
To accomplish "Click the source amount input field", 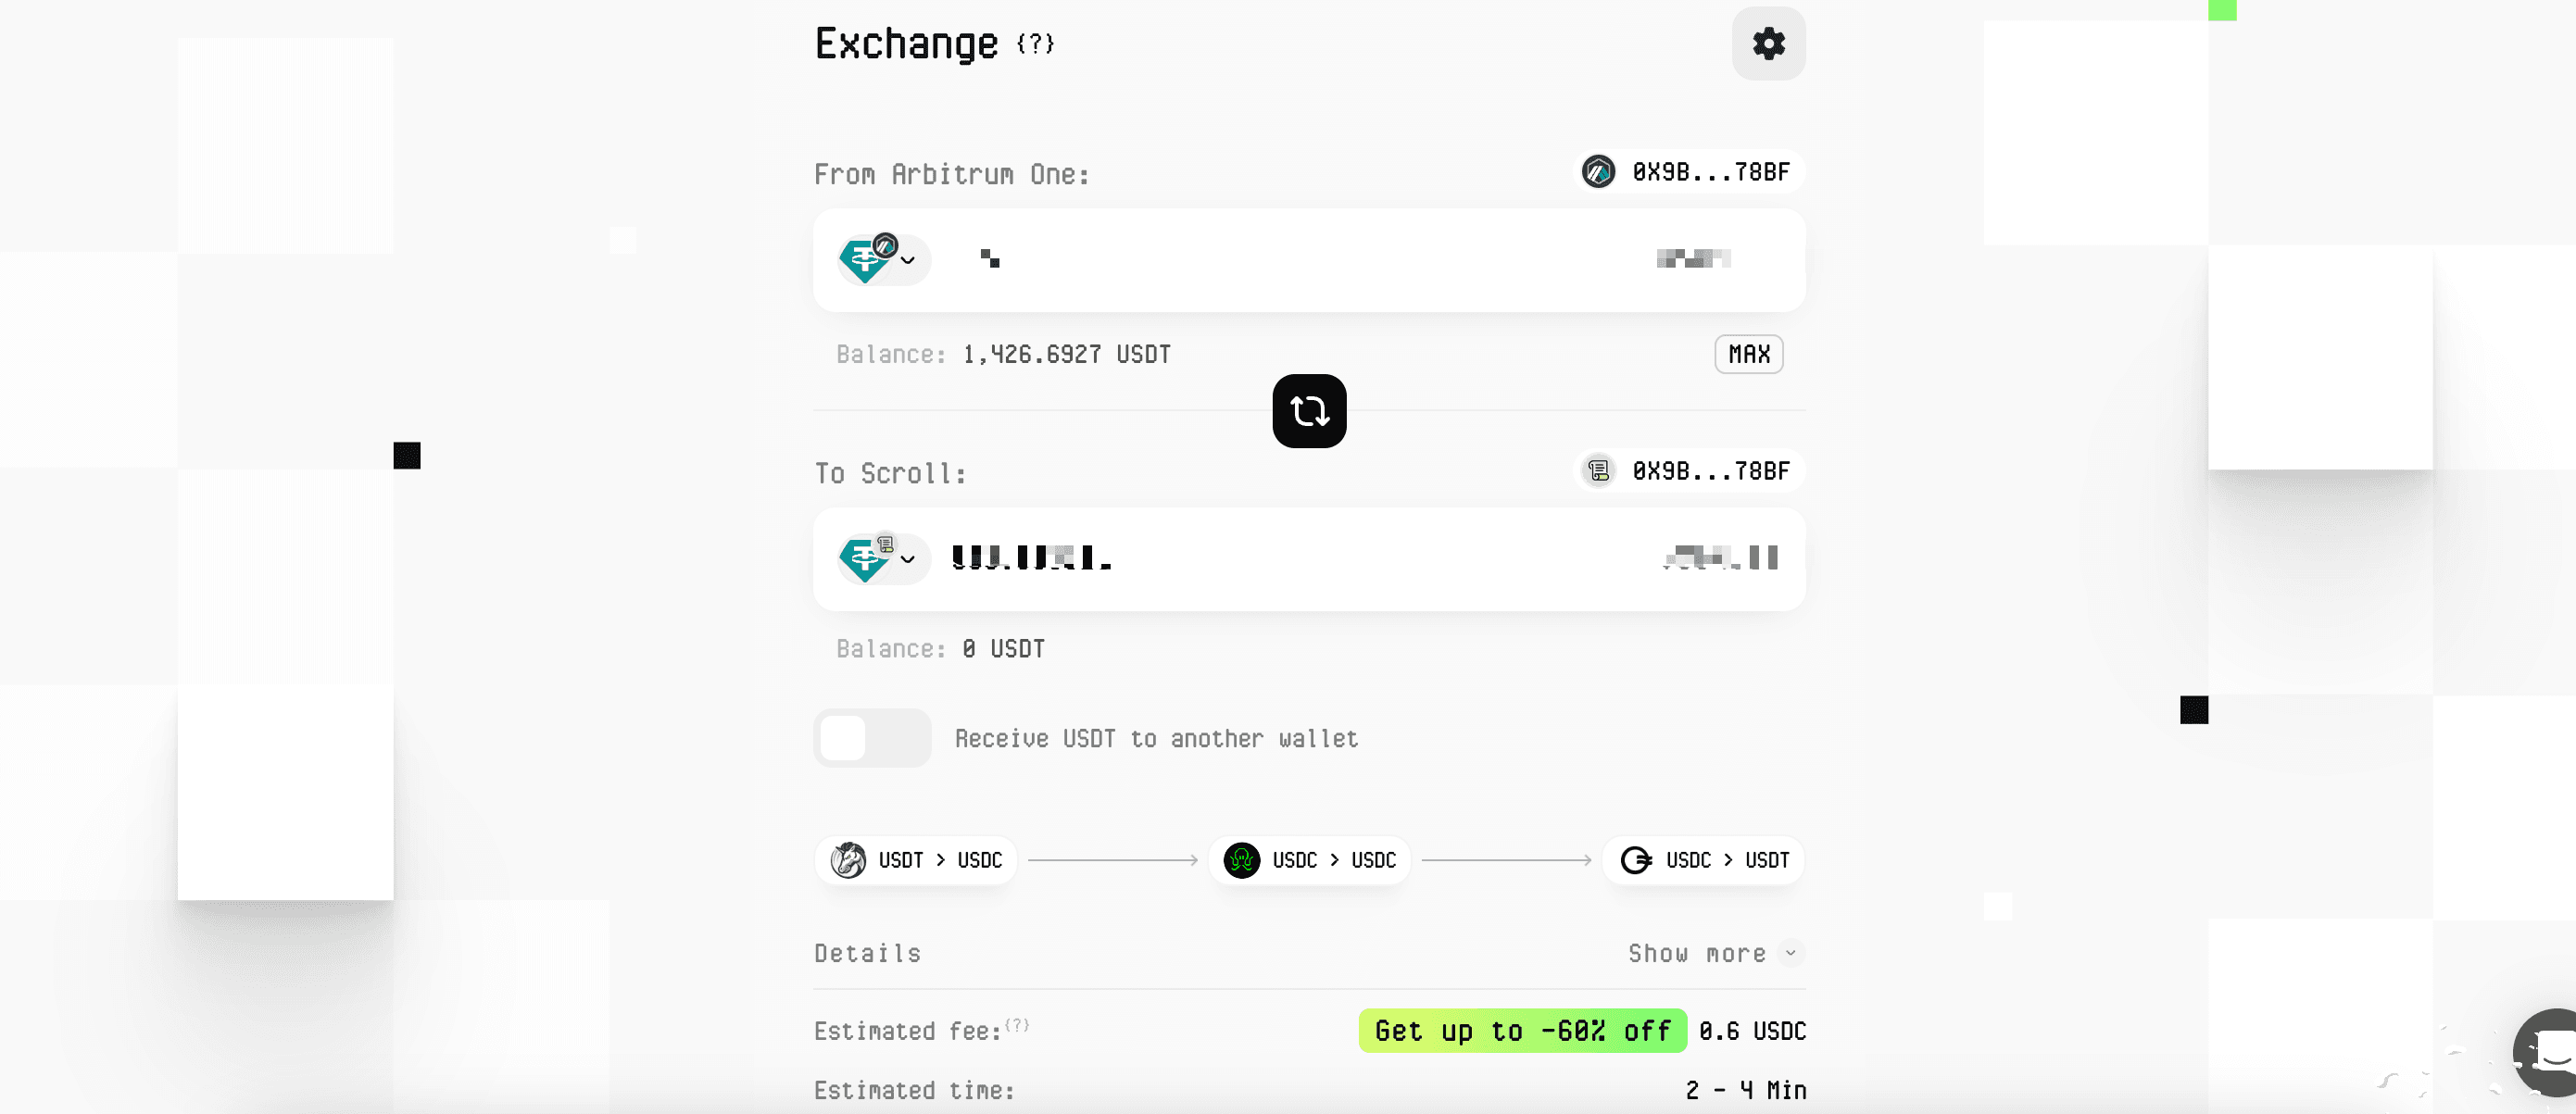I will click(x=1300, y=259).
